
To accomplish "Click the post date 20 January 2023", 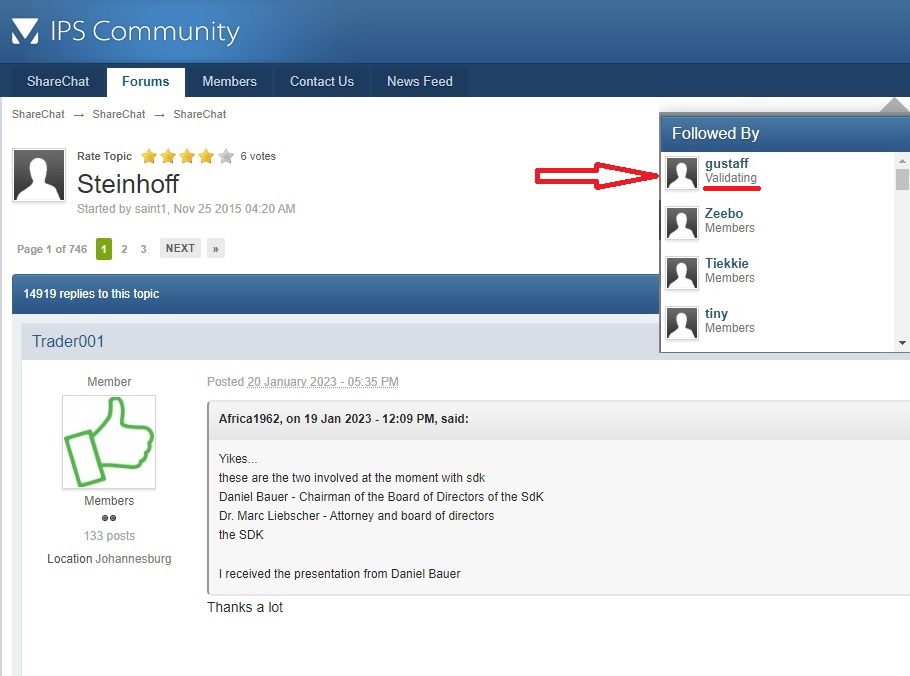I will click(x=323, y=382).
